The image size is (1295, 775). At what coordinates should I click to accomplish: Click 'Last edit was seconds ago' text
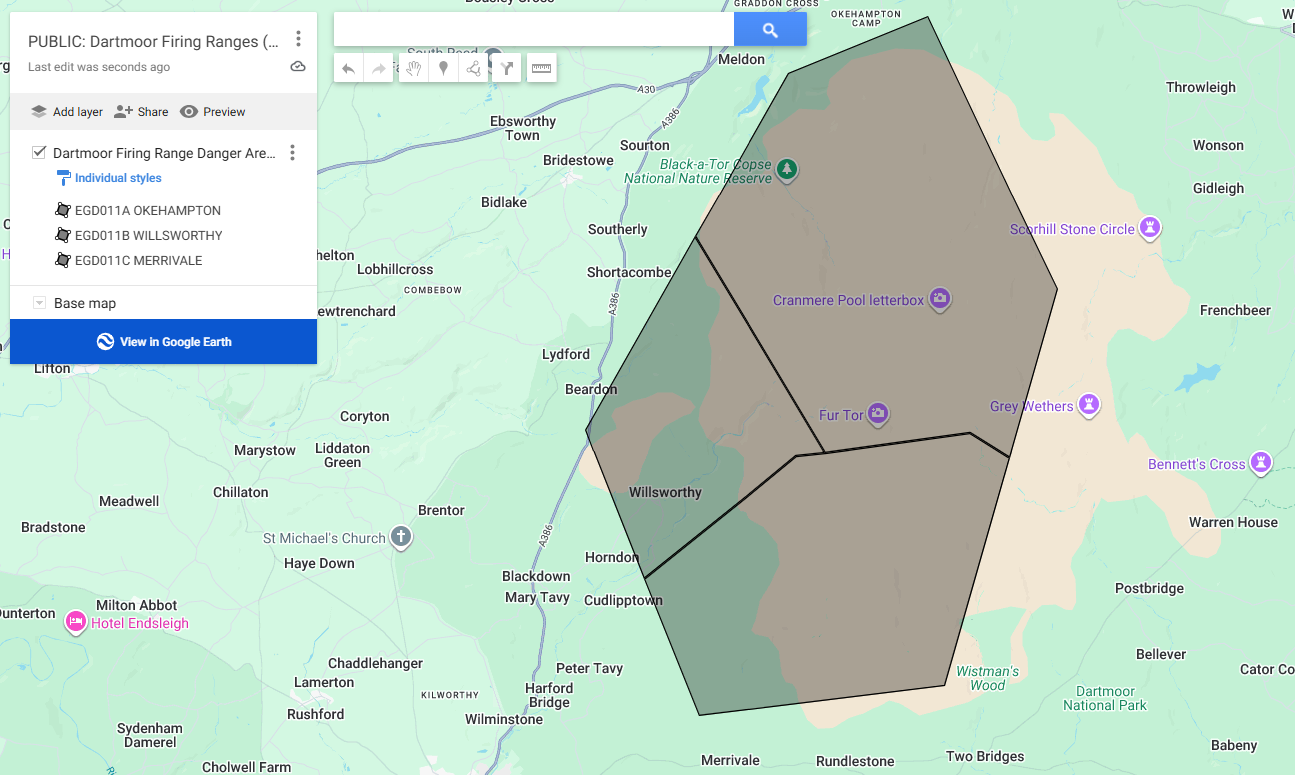(x=99, y=67)
